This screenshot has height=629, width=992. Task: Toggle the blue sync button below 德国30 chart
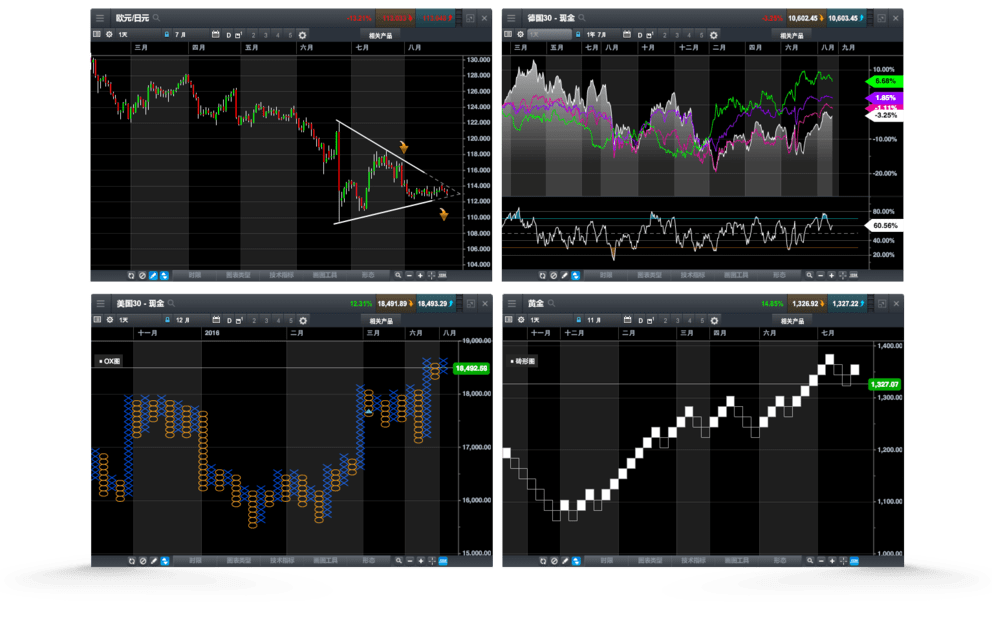click(x=576, y=275)
